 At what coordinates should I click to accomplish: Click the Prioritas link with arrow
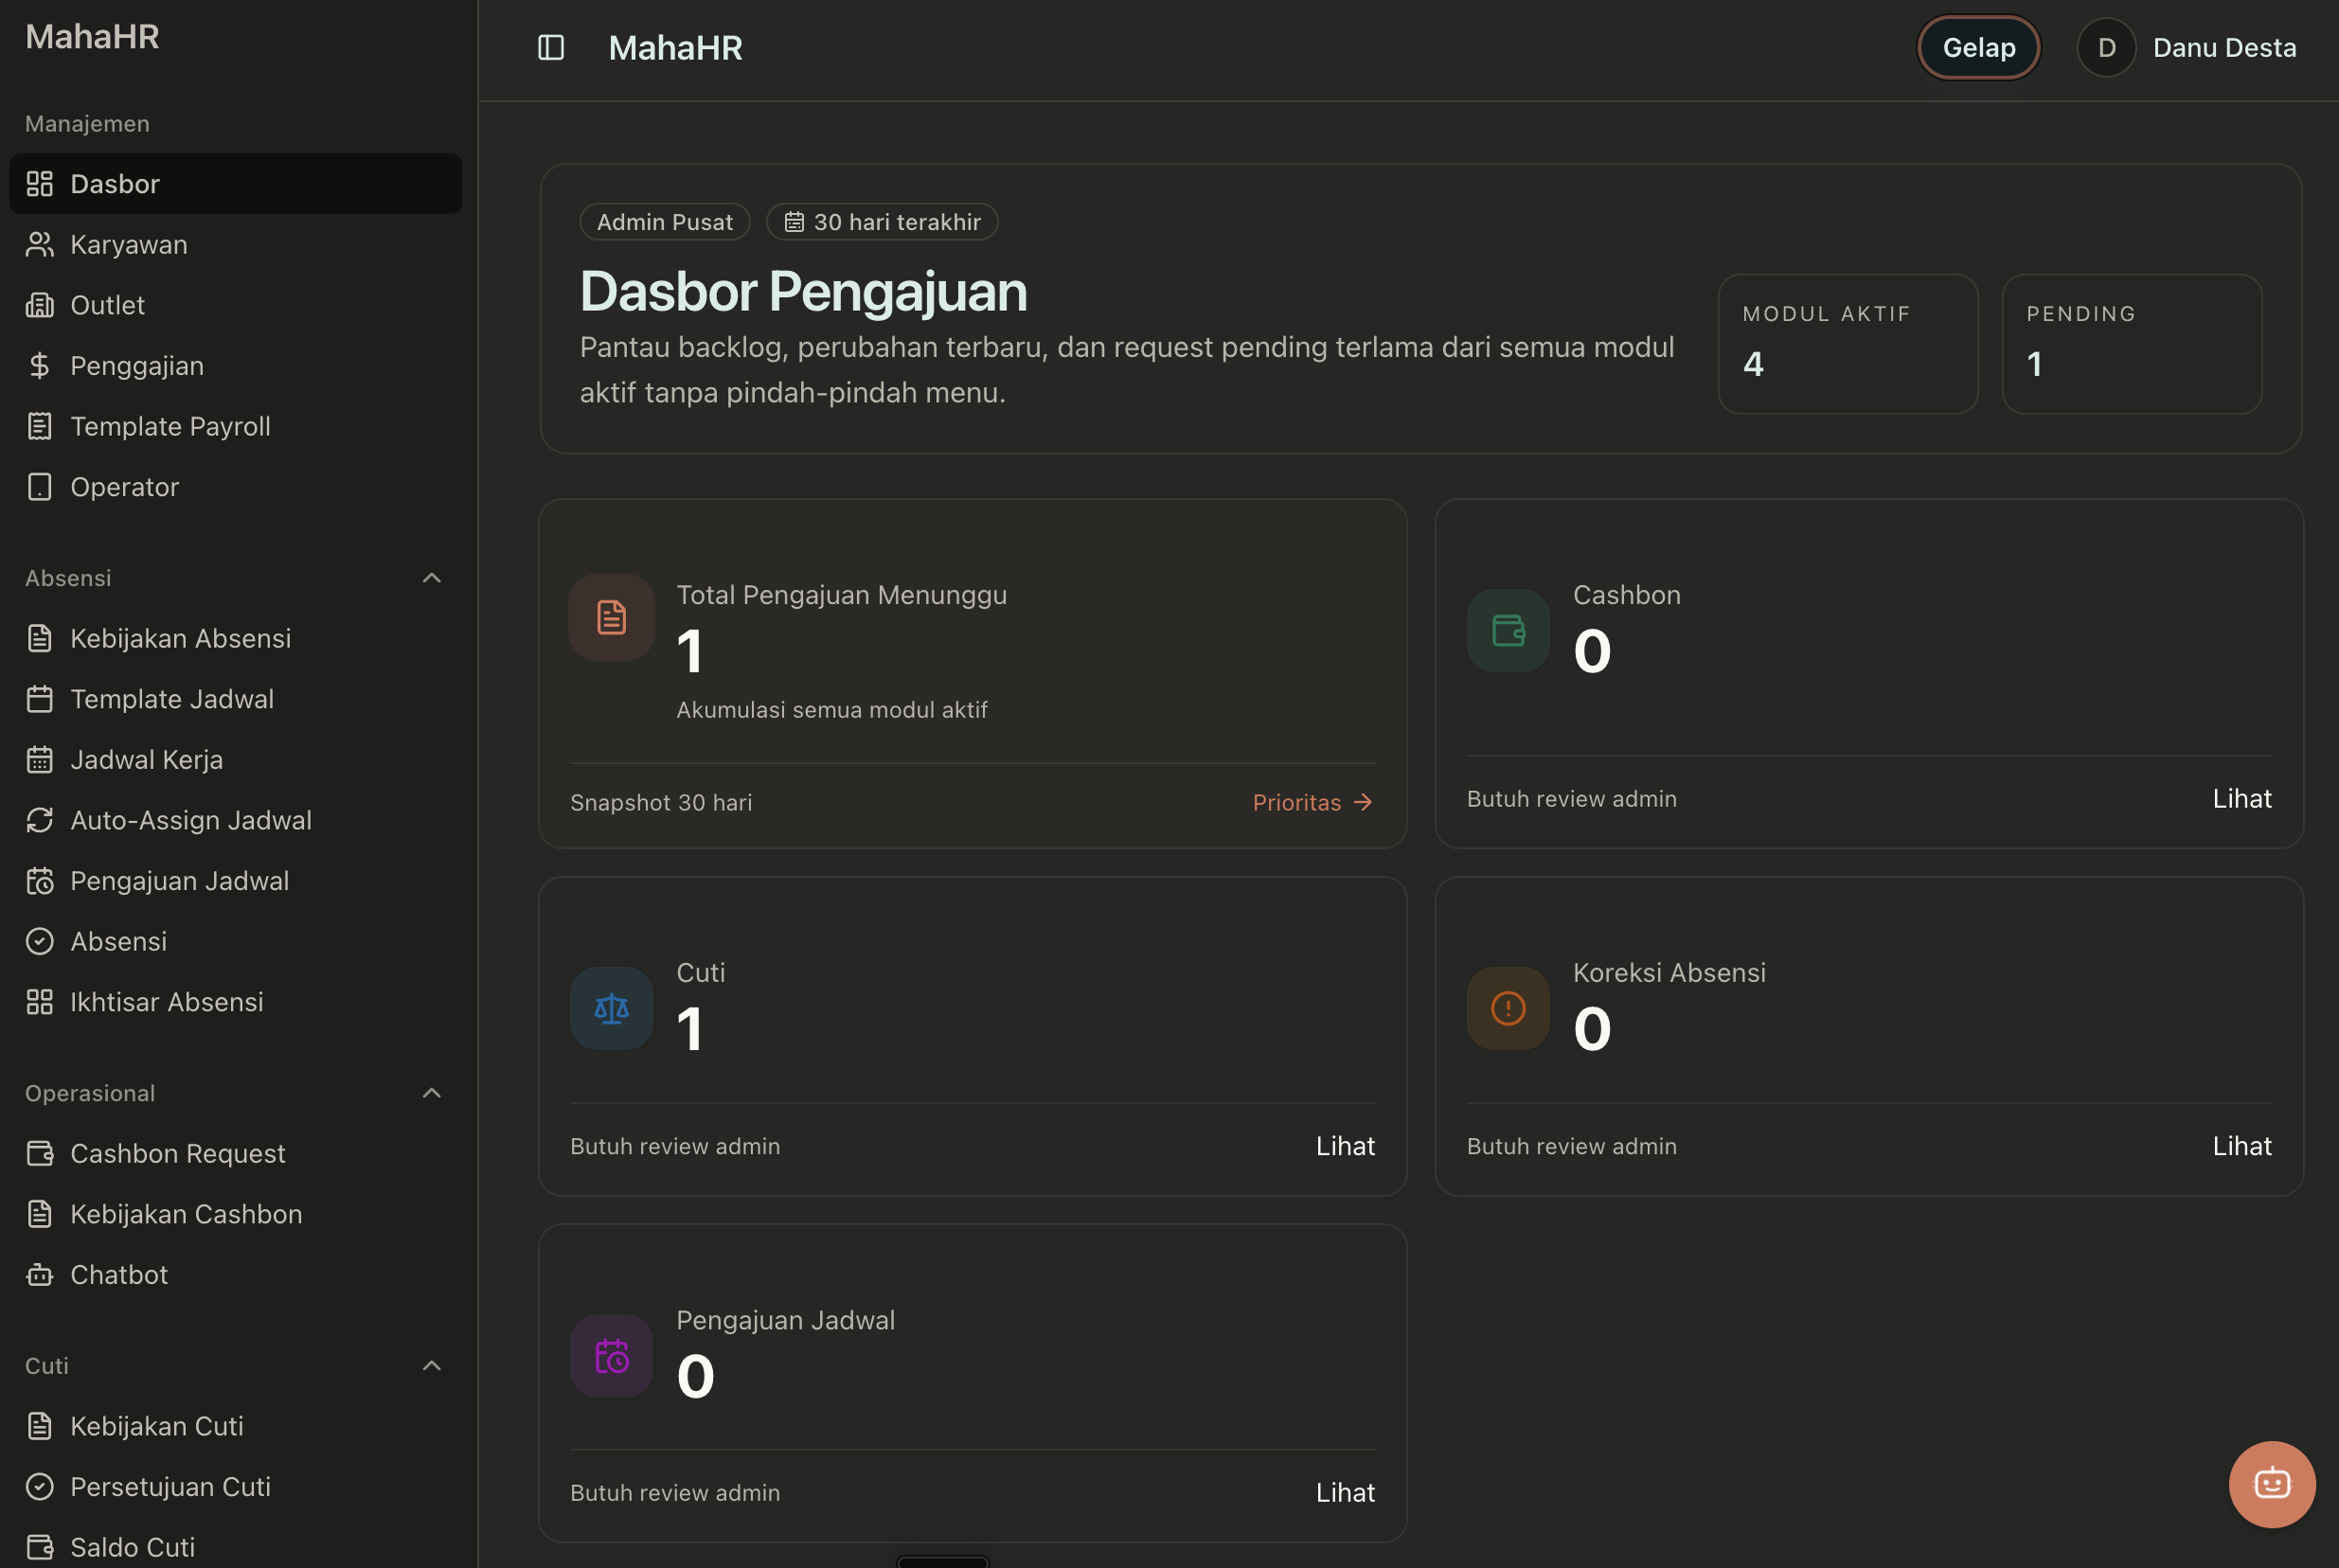point(1313,802)
